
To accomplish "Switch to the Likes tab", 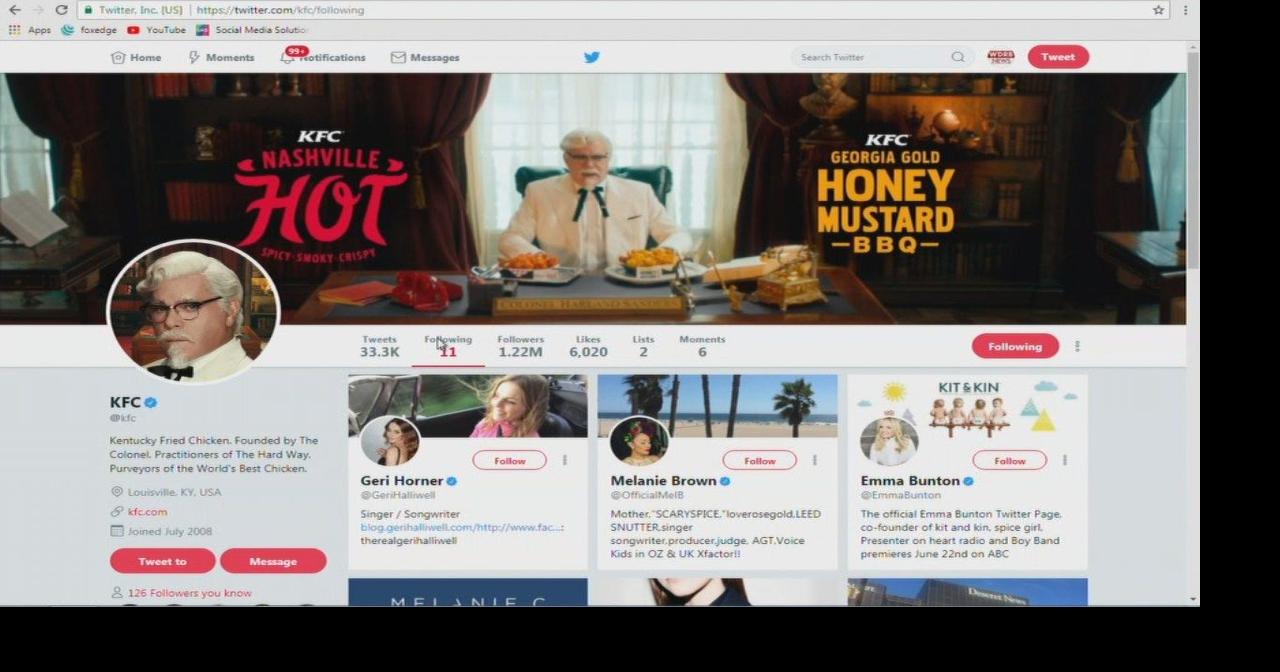I will [x=588, y=345].
